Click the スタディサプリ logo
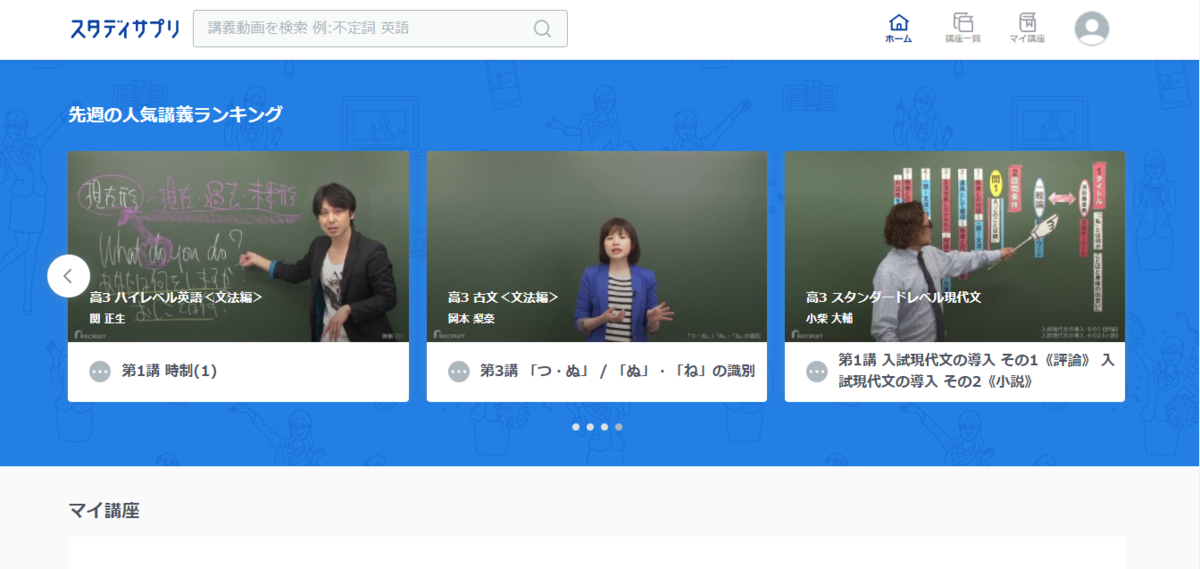 coord(125,28)
